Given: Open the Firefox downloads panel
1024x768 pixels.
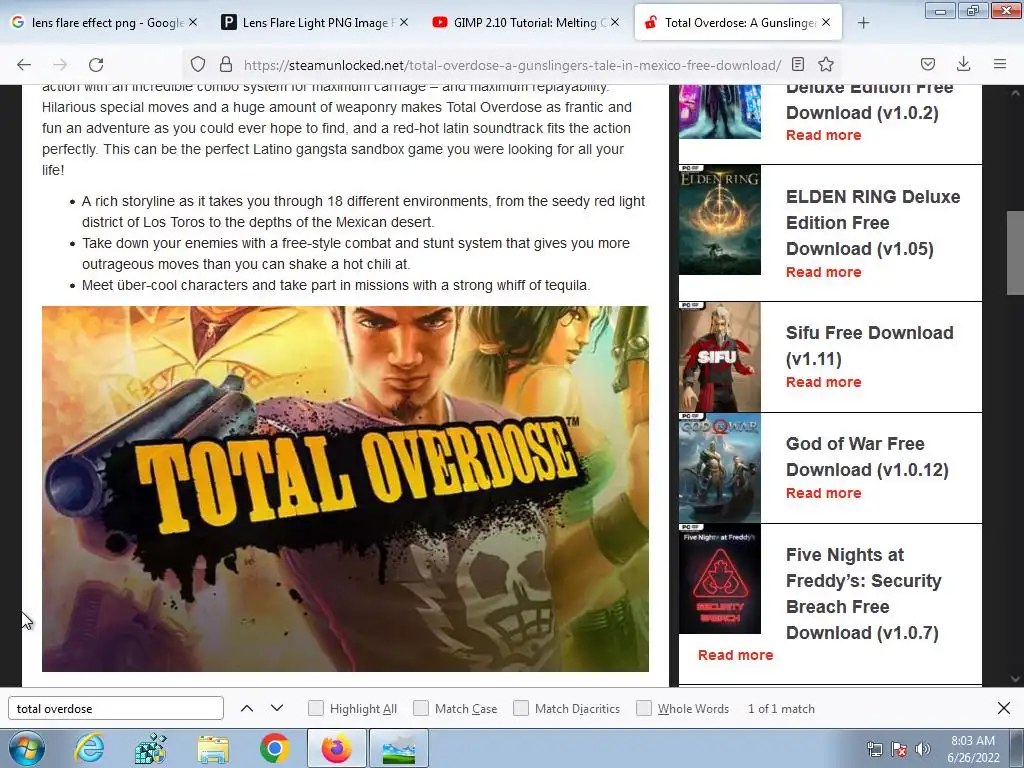Looking at the screenshot, I should (x=963, y=64).
